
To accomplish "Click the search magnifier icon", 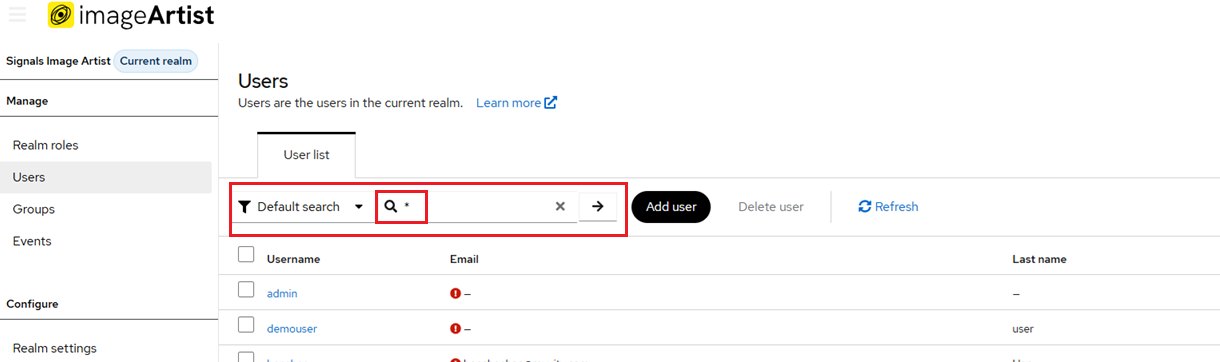I will tap(391, 207).
